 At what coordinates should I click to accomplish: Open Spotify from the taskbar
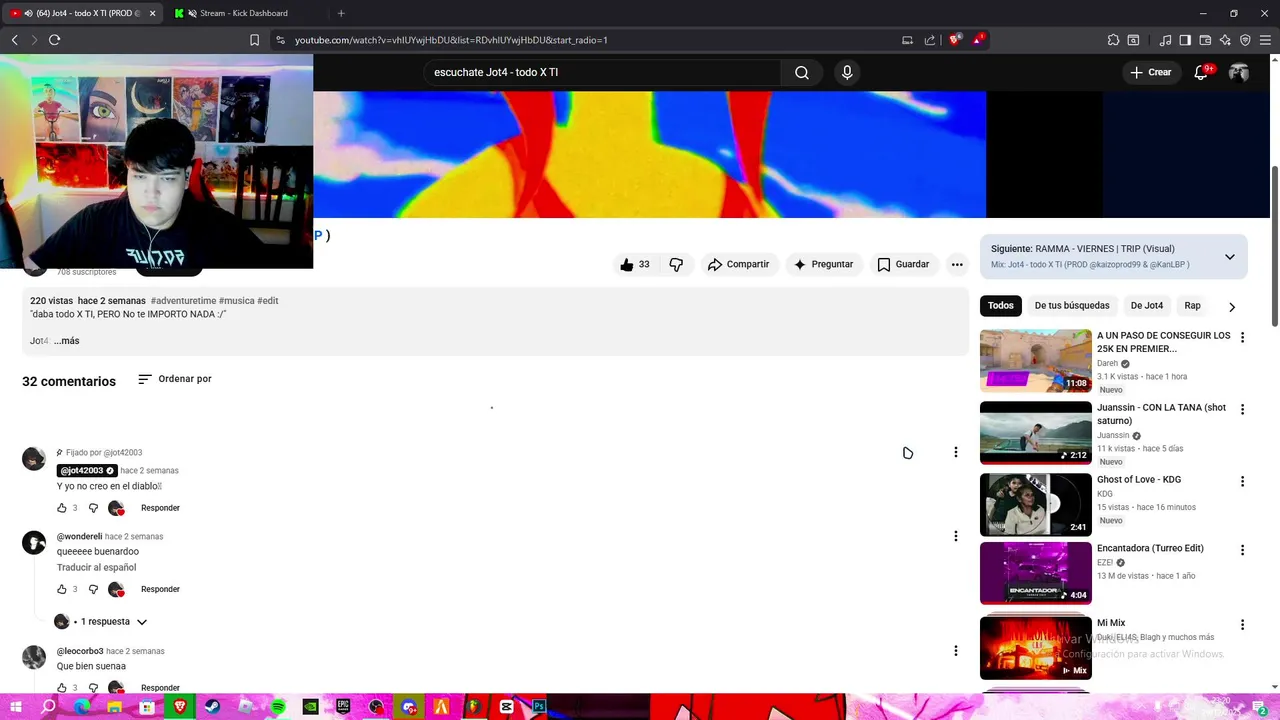coord(278,707)
